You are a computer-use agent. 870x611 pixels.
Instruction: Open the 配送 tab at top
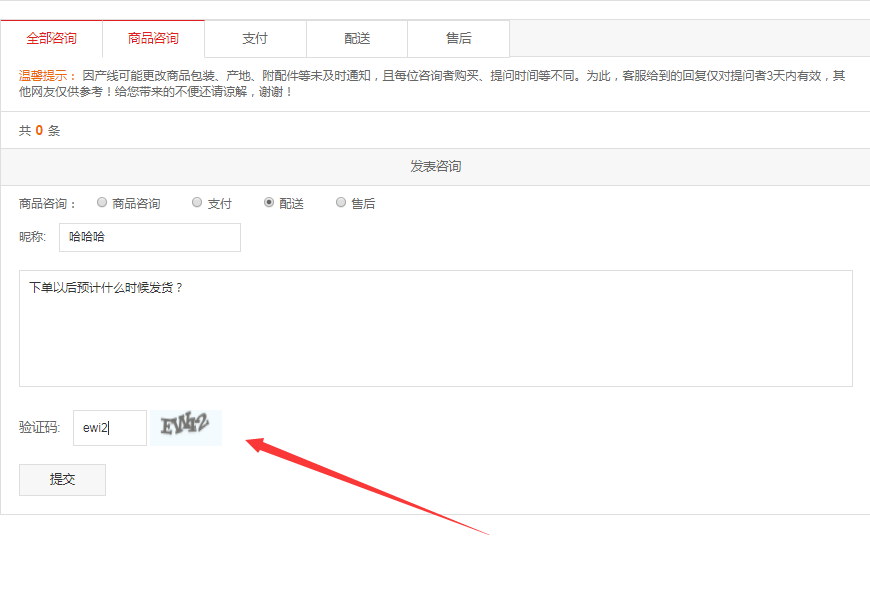pyautogui.click(x=357, y=39)
